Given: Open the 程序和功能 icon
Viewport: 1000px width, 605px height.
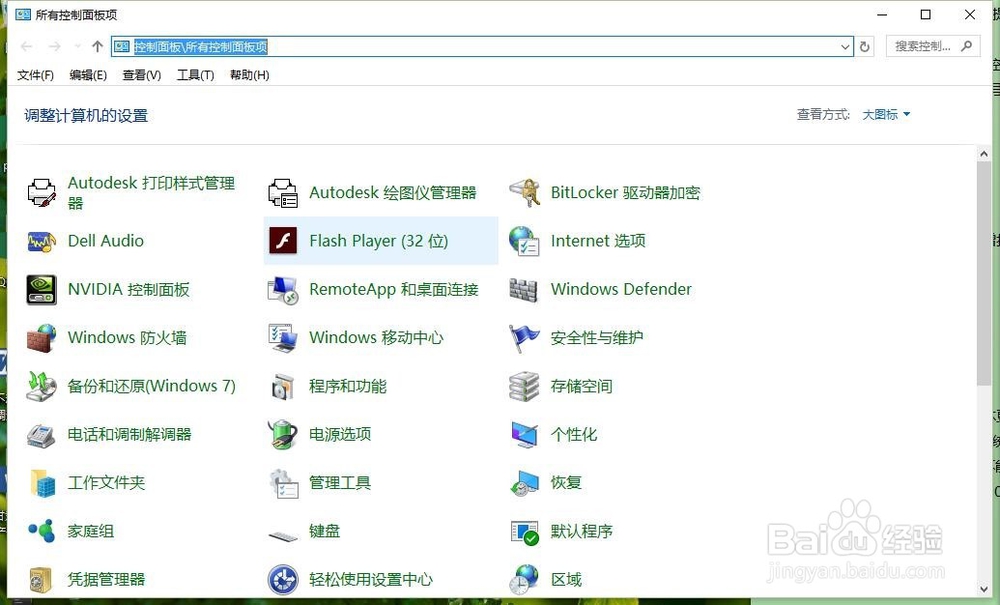Looking at the screenshot, I should tap(283, 386).
